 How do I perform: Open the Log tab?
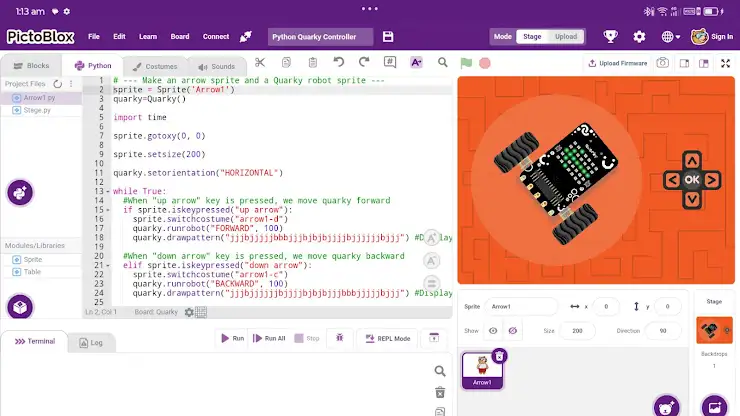click(x=91, y=342)
